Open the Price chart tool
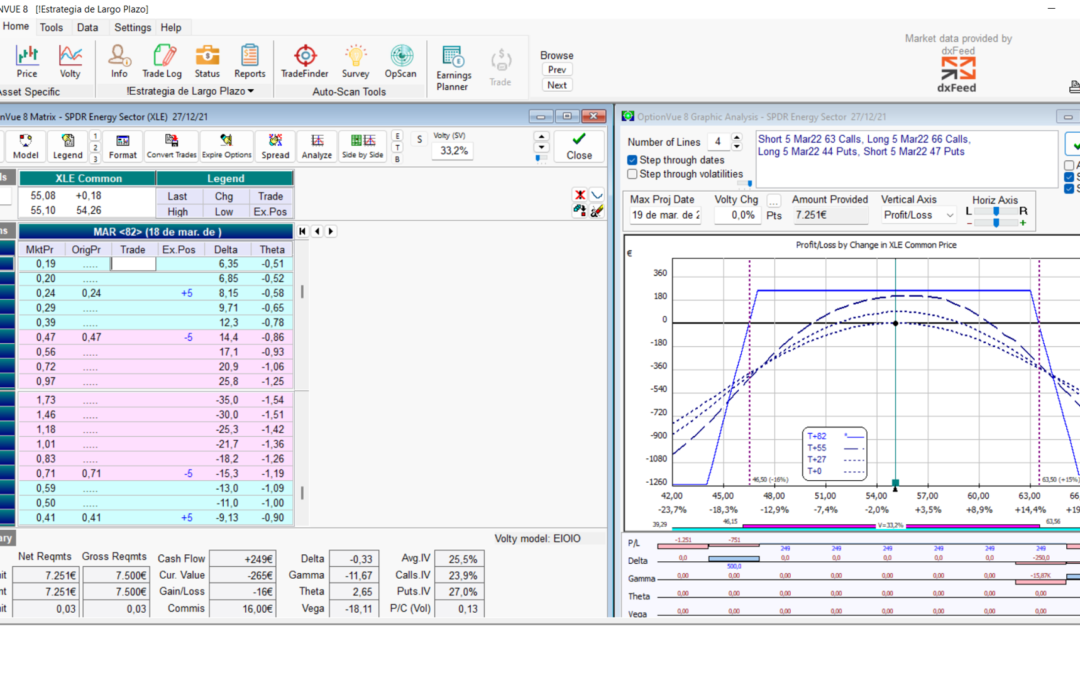Screen dimensions: 1080x675 pos(27,61)
